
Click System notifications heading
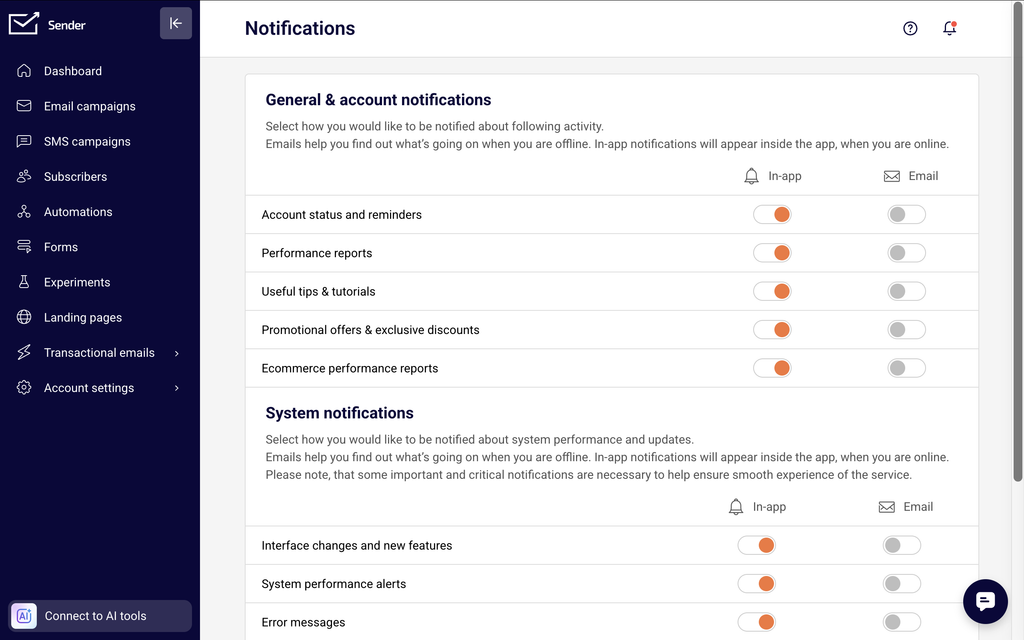(340, 413)
